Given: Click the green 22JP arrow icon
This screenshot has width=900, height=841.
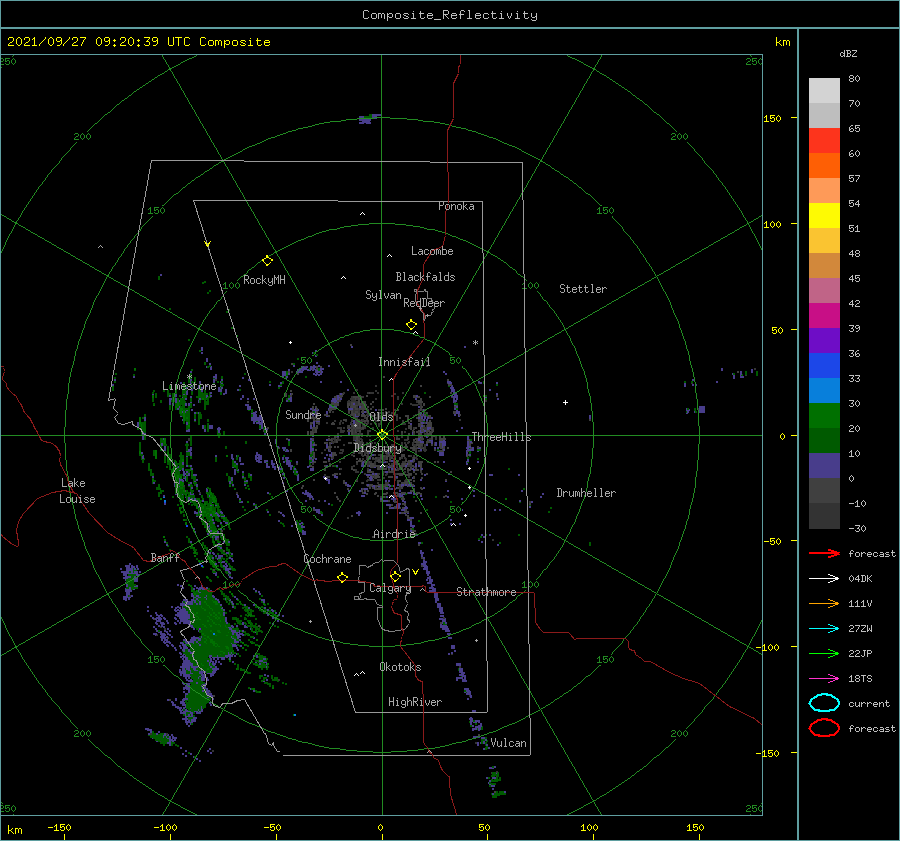Looking at the screenshot, I should tap(824, 653).
